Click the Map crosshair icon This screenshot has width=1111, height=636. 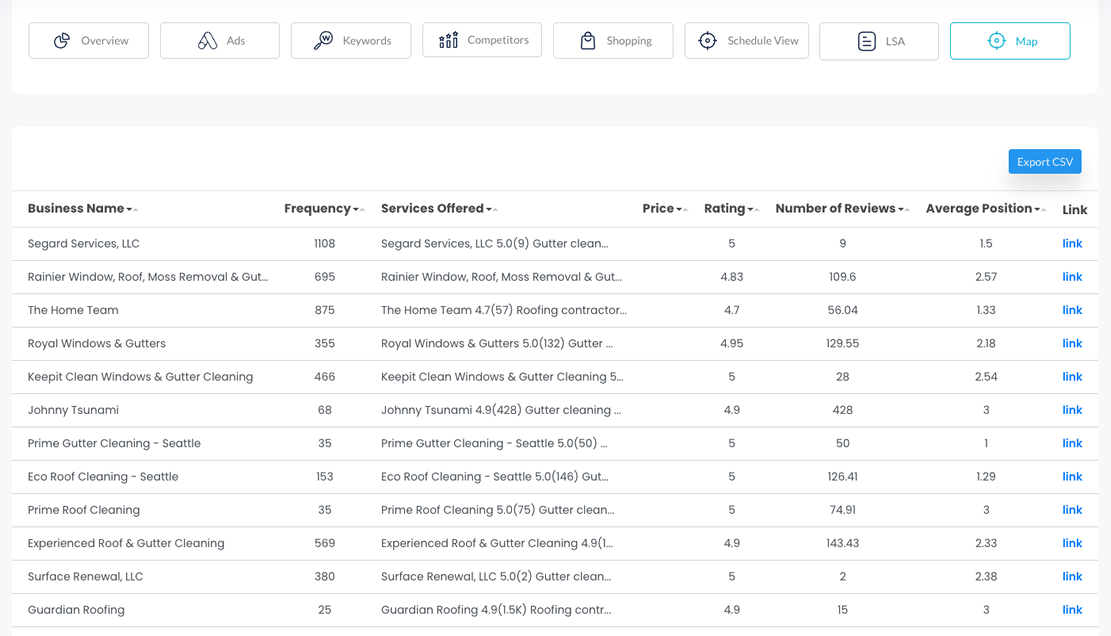pos(996,41)
